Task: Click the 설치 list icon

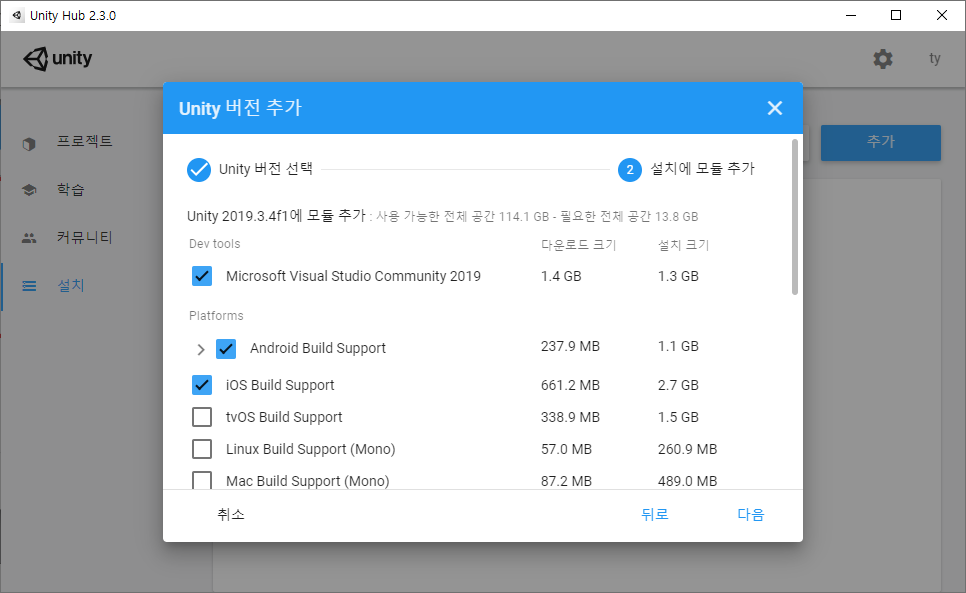Action: pyautogui.click(x=29, y=286)
